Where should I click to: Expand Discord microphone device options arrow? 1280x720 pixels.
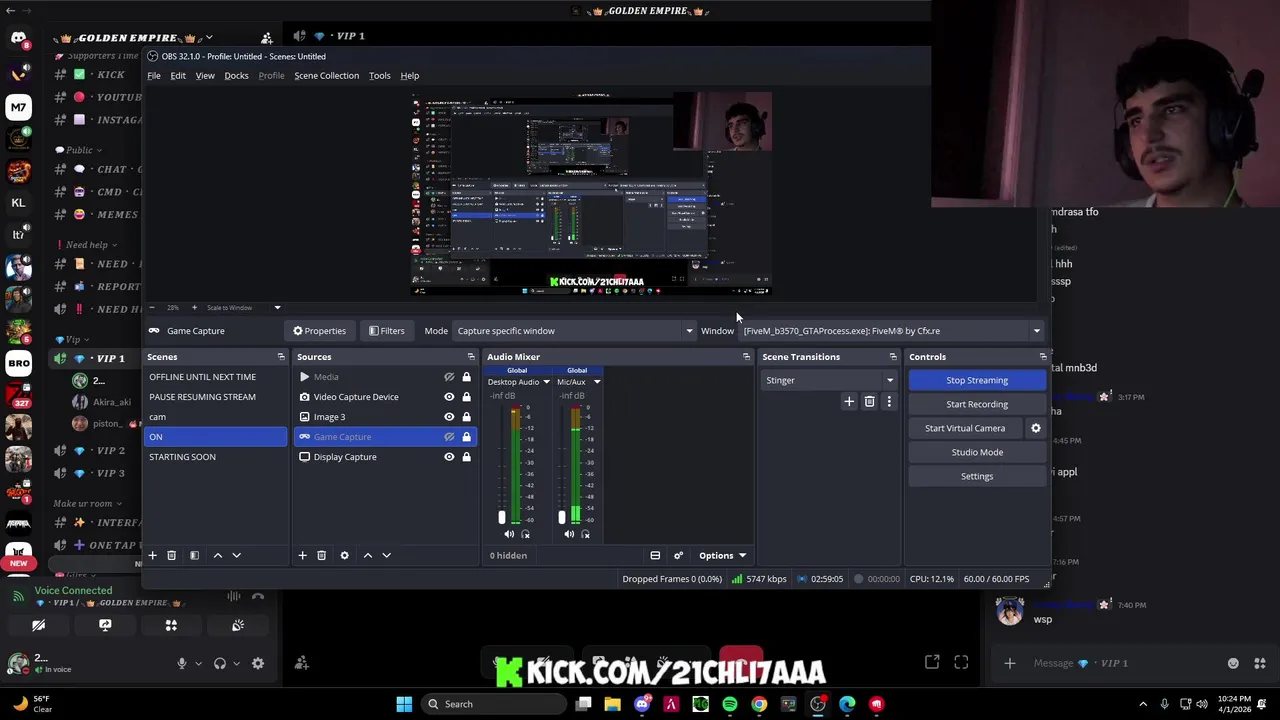pos(198,663)
